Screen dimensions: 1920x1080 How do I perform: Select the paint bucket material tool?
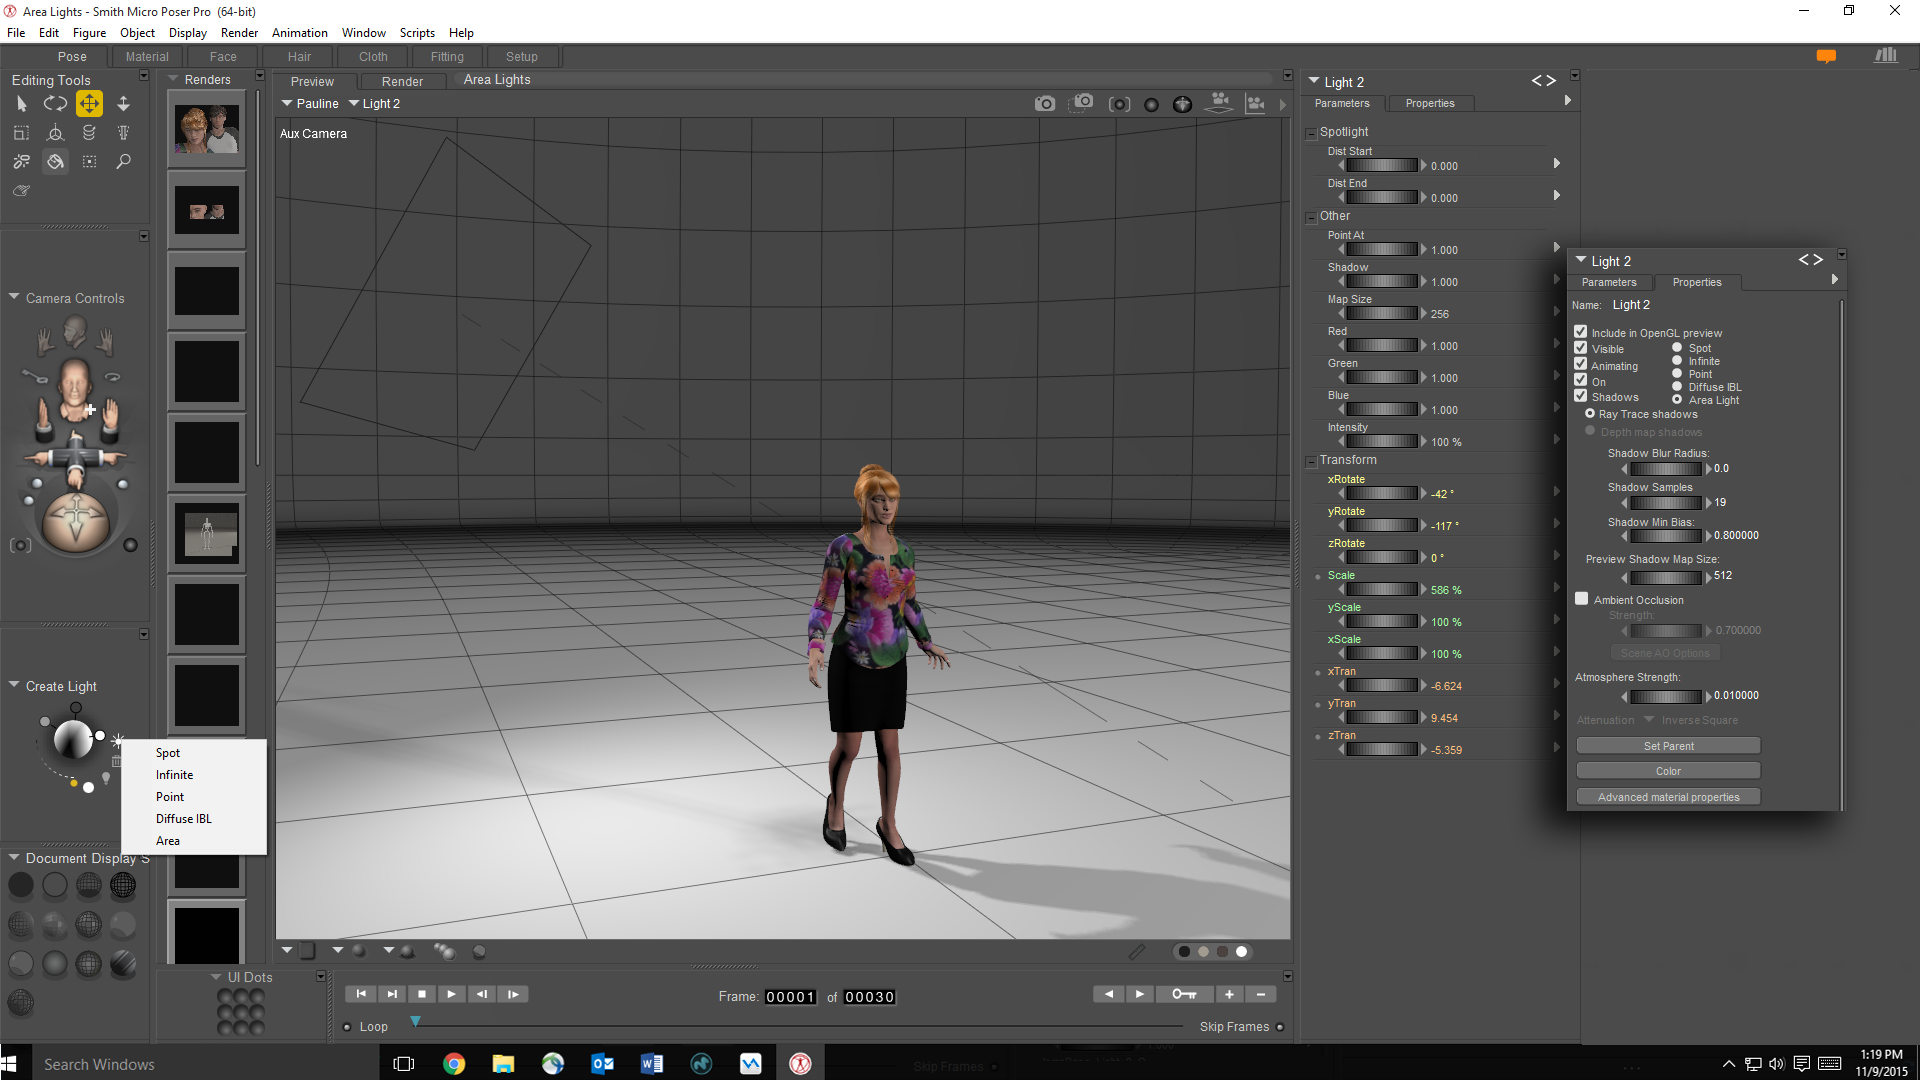[x=55, y=161]
